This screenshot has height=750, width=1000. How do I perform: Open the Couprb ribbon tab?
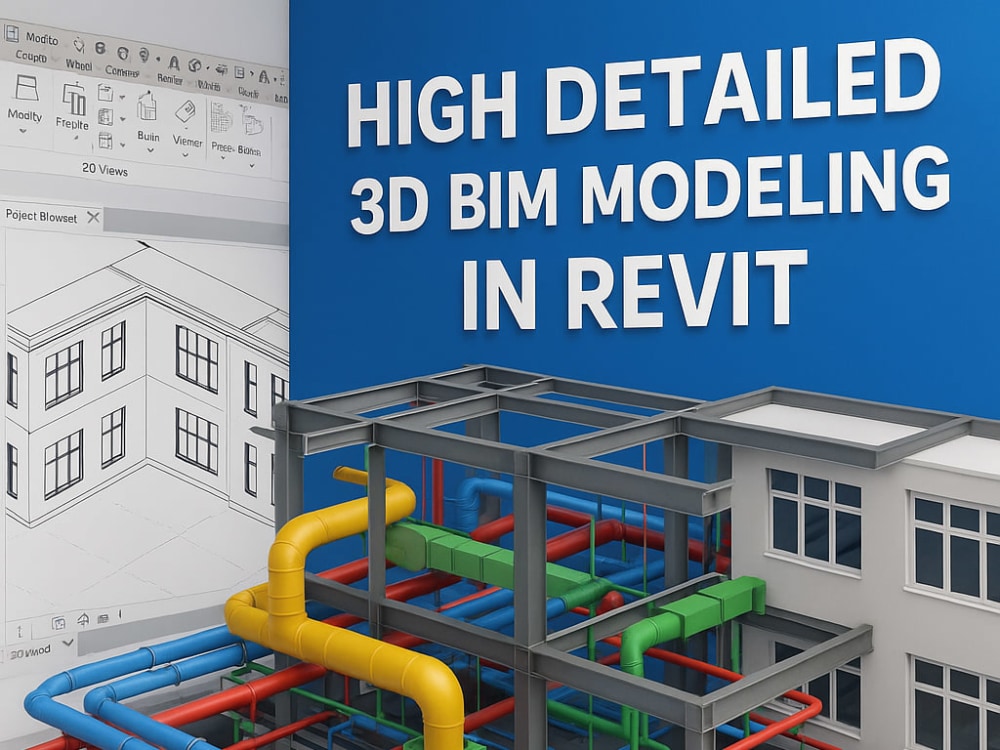pyautogui.click(x=31, y=56)
